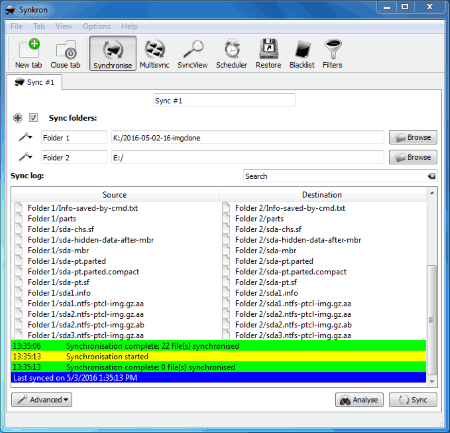This screenshot has height=433, width=450.
Task: Select the Synchronise toolbar icon
Action: [x=113, y=53]
